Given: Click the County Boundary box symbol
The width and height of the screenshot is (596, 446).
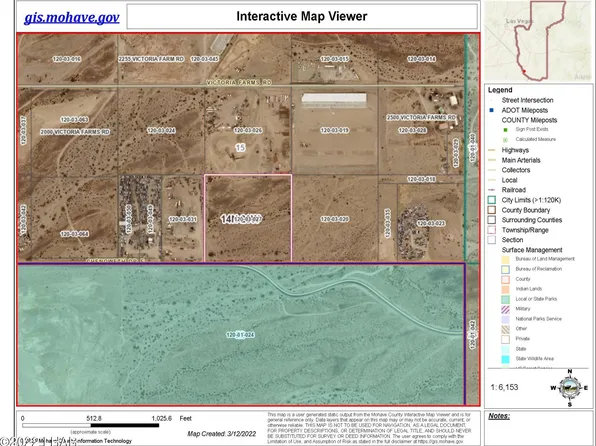Looking at the screenshot, I should click(x=492, y=210).
